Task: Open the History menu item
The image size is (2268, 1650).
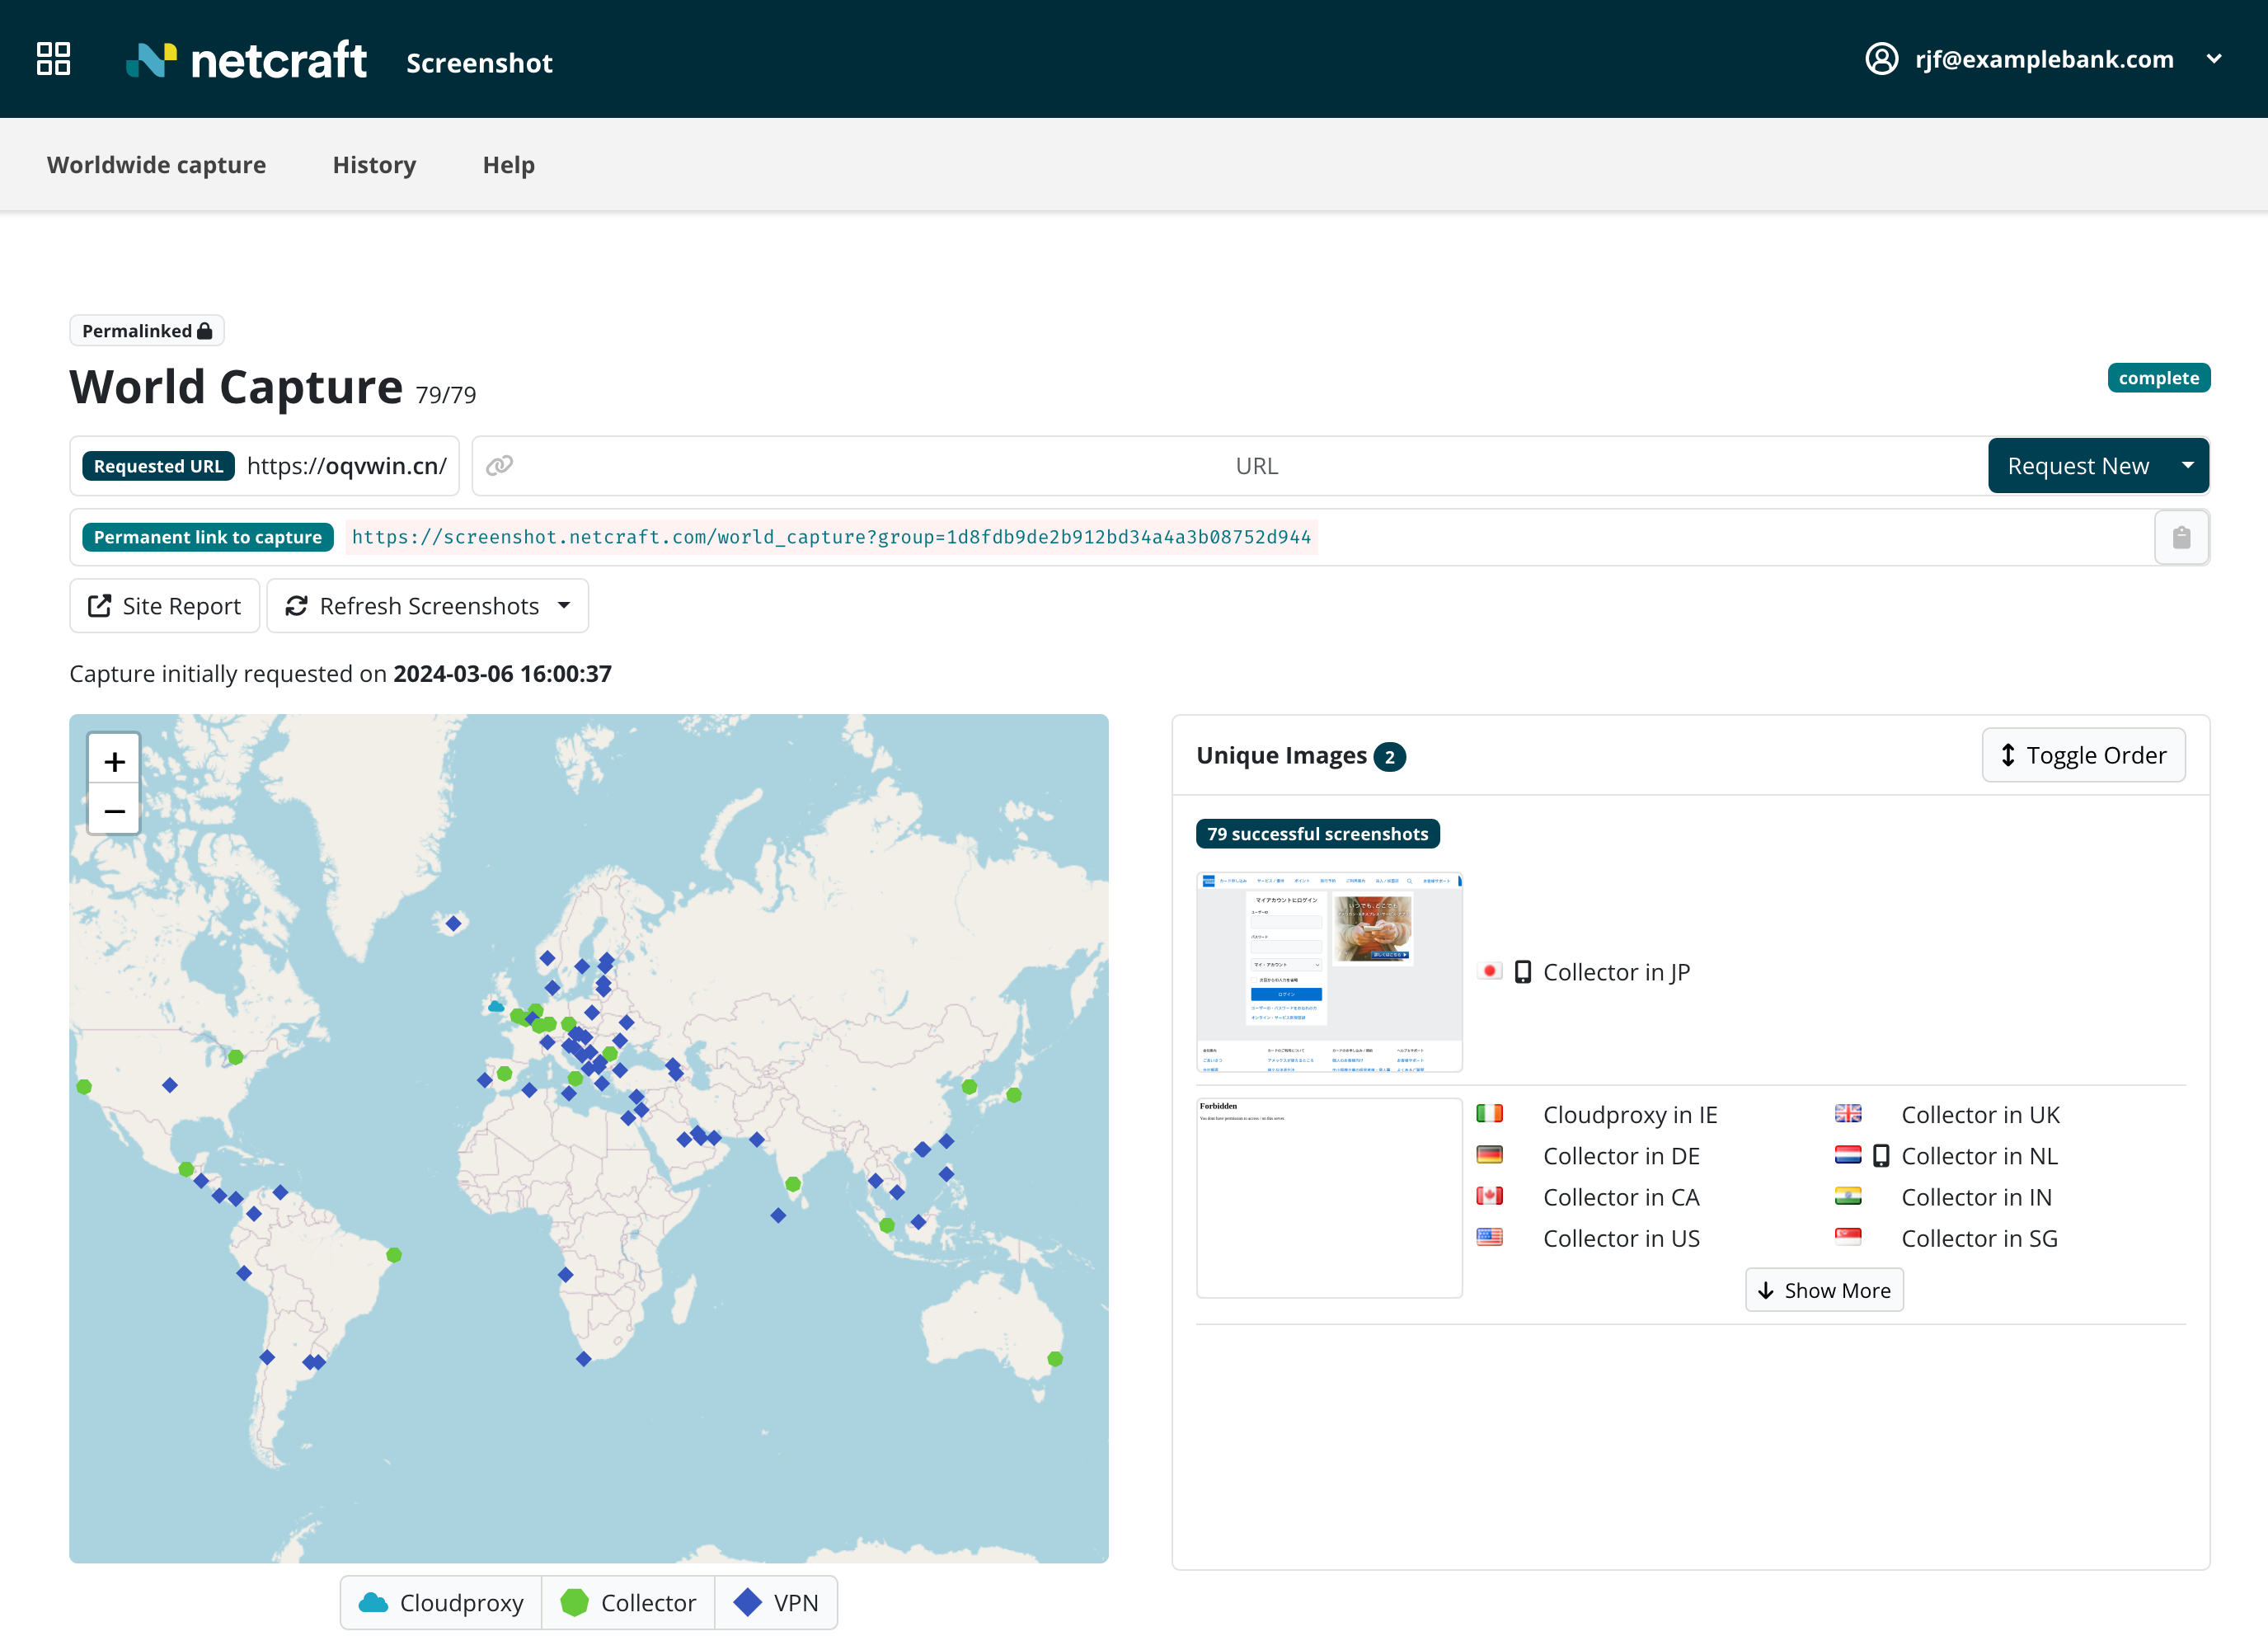Action: click(374, 165)
